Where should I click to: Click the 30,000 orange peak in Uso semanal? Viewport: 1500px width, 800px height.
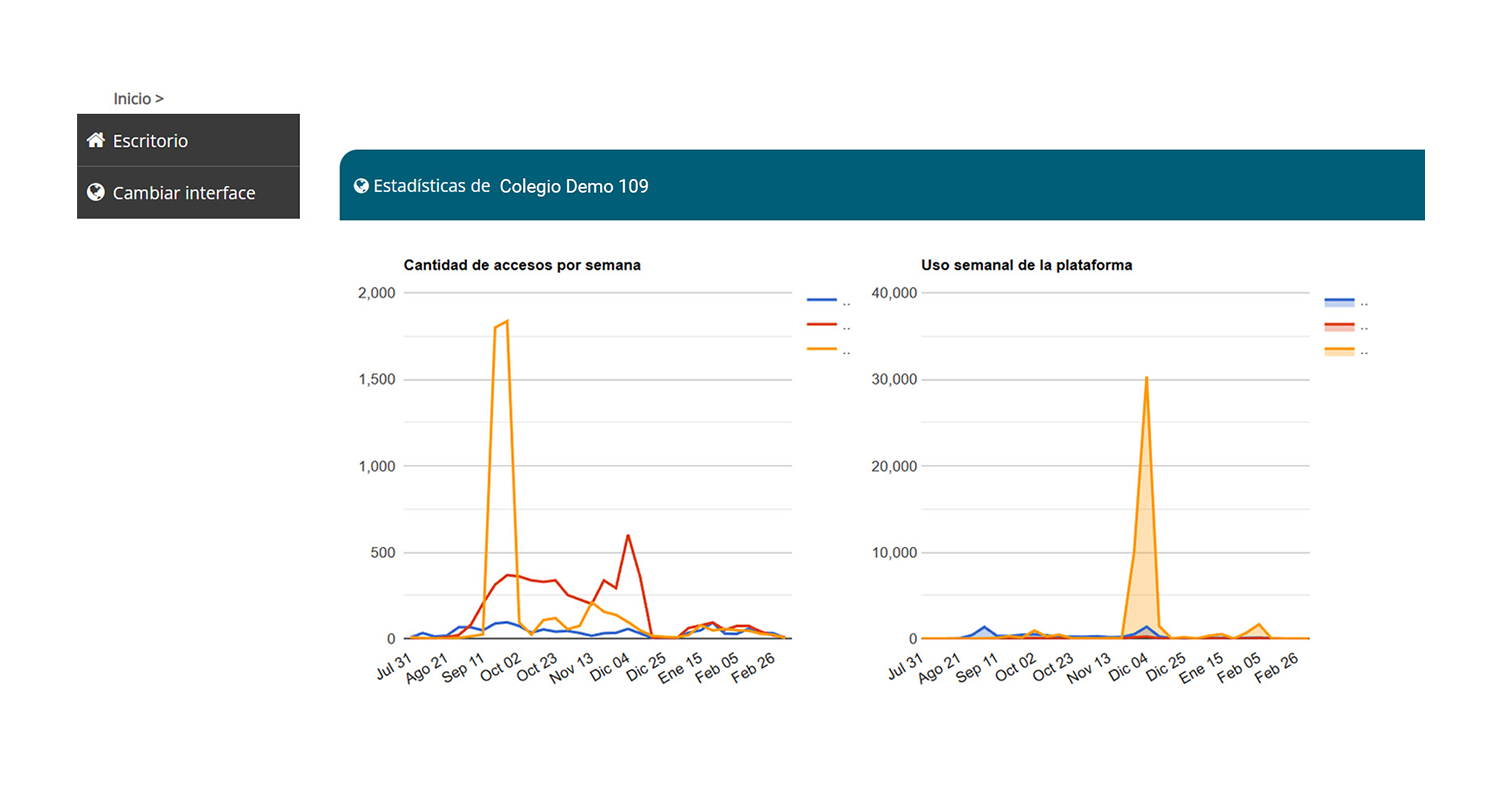pyautogui.click(x=1146, y=378)
